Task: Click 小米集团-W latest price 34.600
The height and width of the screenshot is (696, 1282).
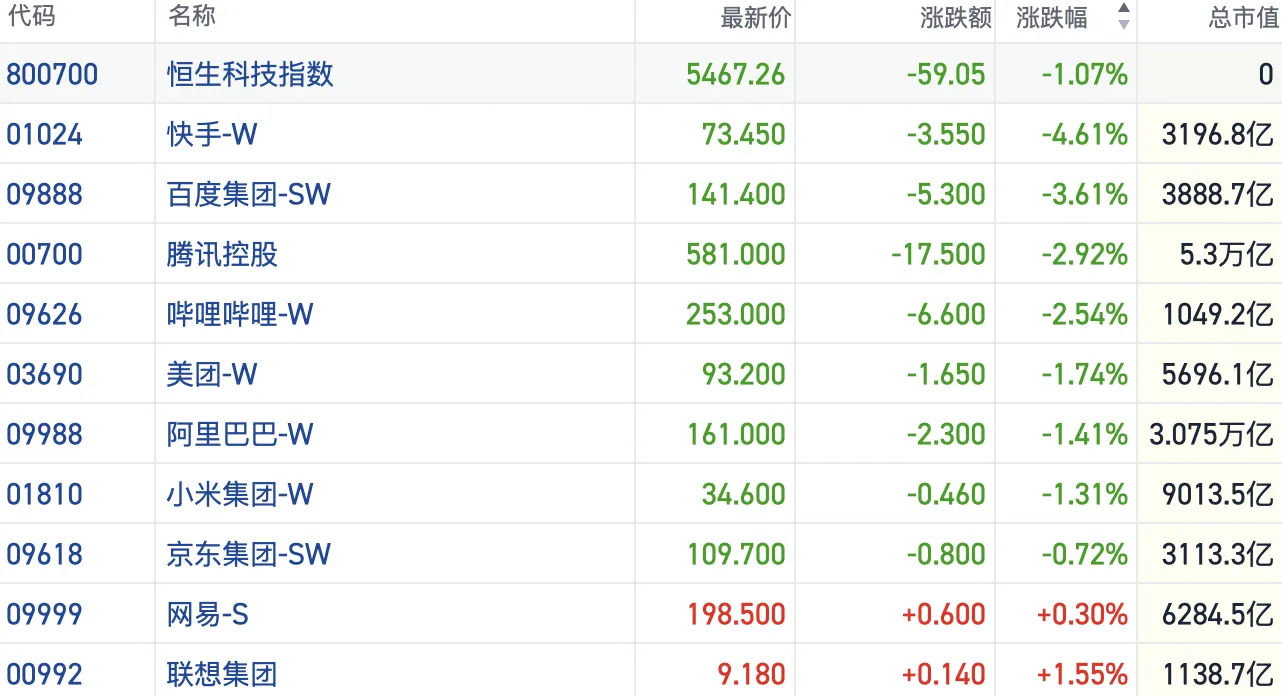Action: tap(743, 494)
